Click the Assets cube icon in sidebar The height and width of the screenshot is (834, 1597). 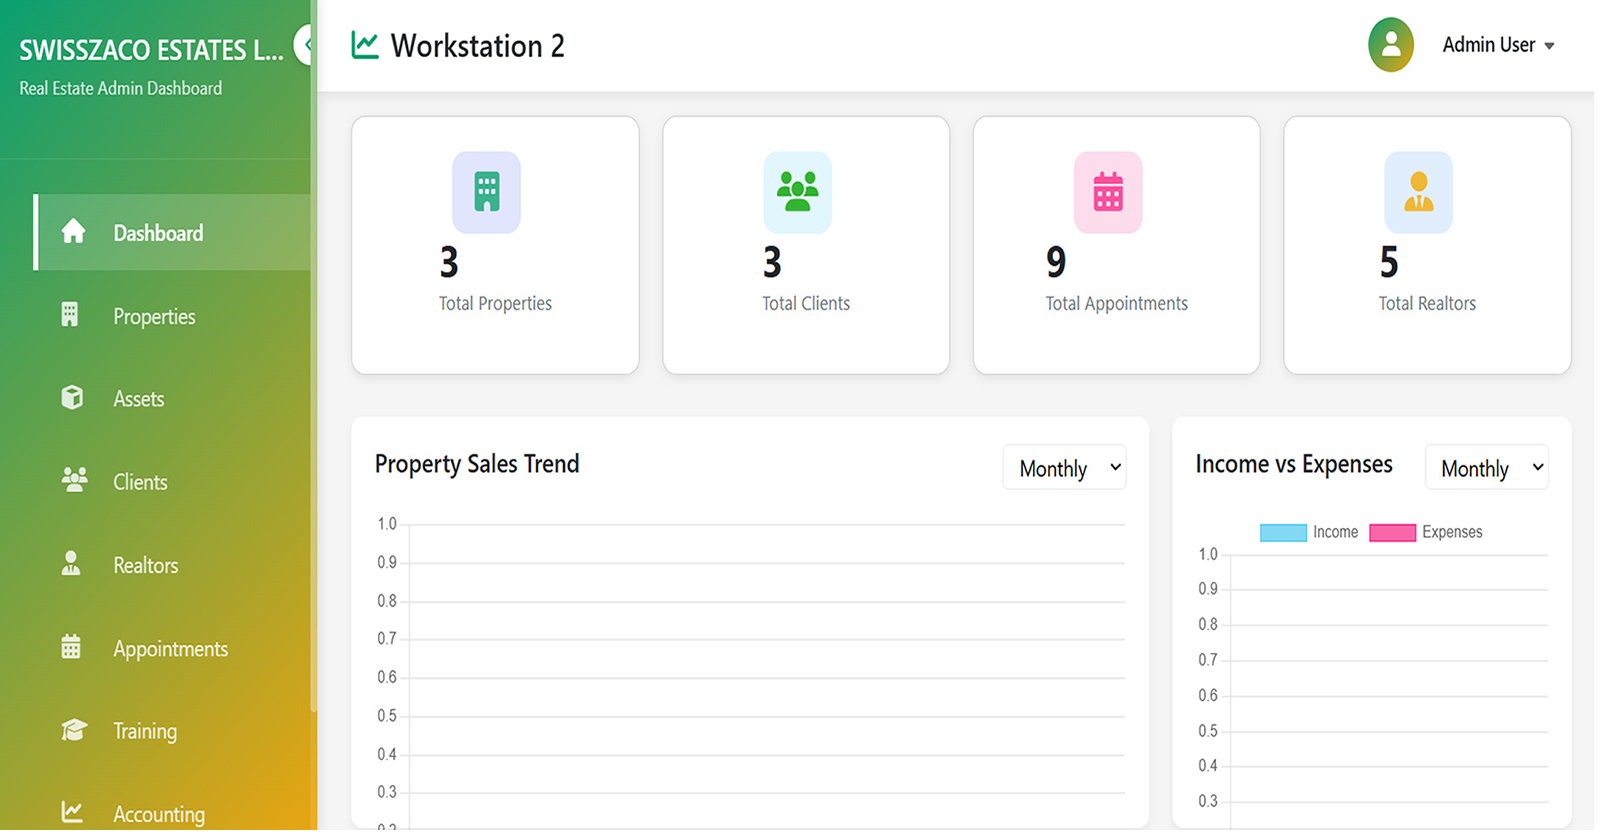(72, 398)
